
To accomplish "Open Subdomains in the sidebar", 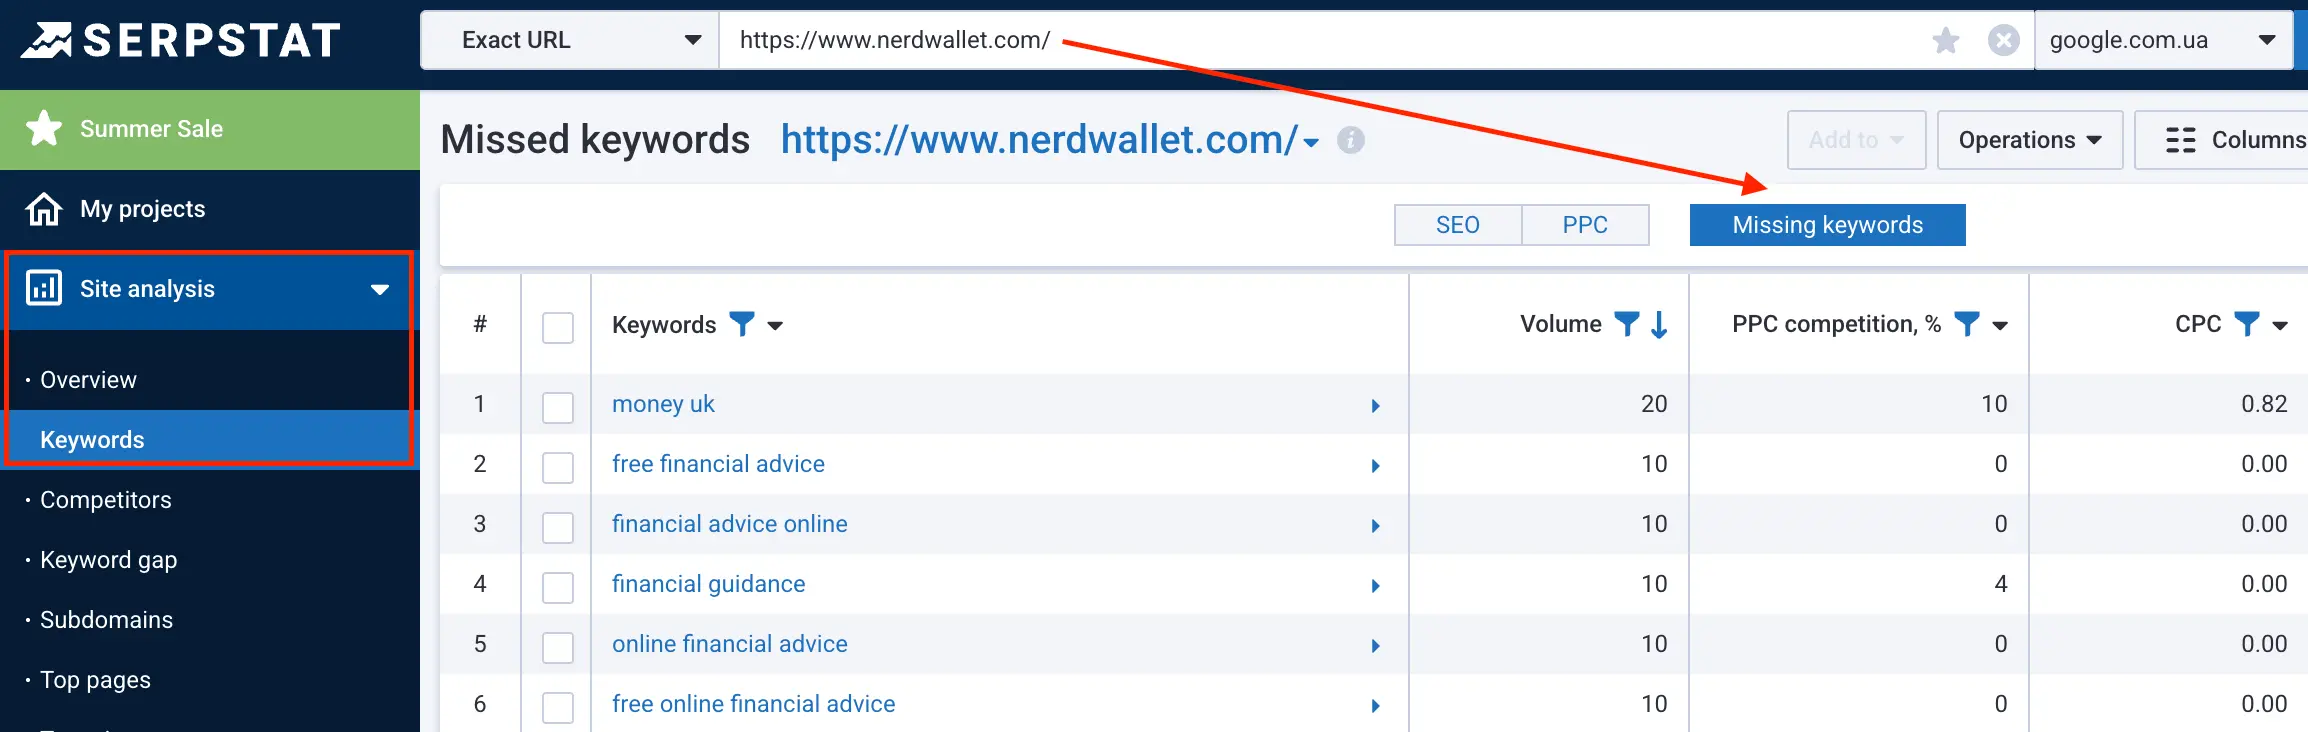I will click(107, 620).
